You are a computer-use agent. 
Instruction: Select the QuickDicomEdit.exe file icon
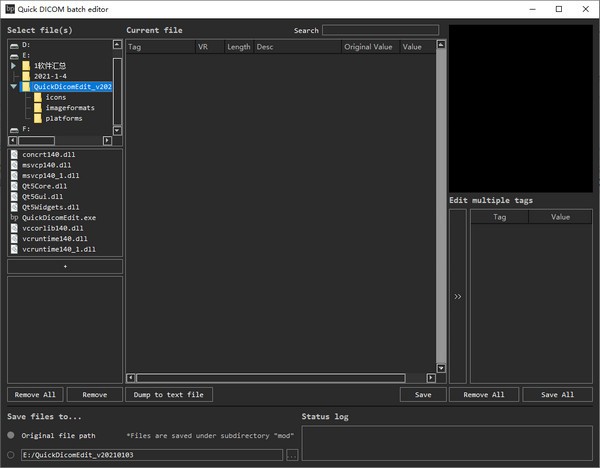point(14,217)
